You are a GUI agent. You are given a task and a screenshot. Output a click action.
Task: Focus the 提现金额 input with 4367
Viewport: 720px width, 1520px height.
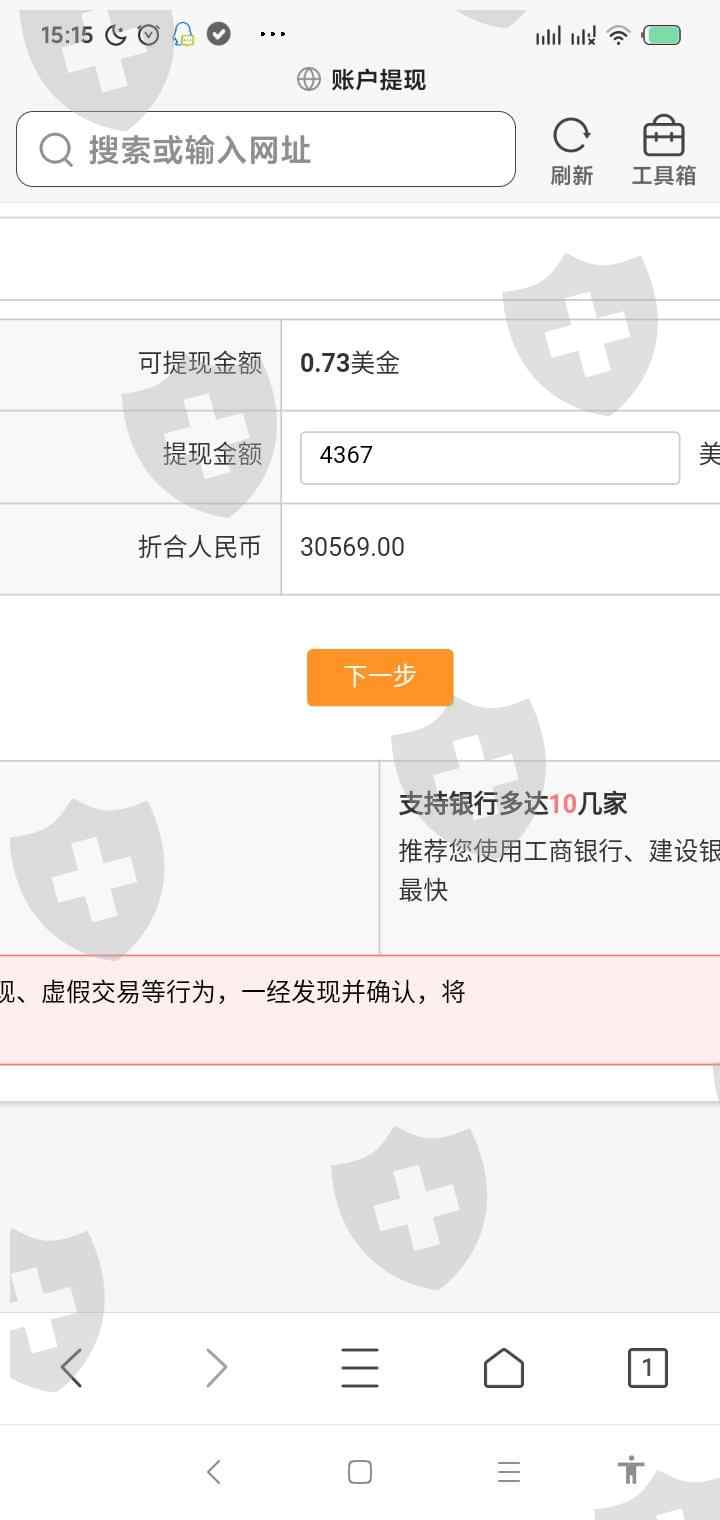click(490, 457)
